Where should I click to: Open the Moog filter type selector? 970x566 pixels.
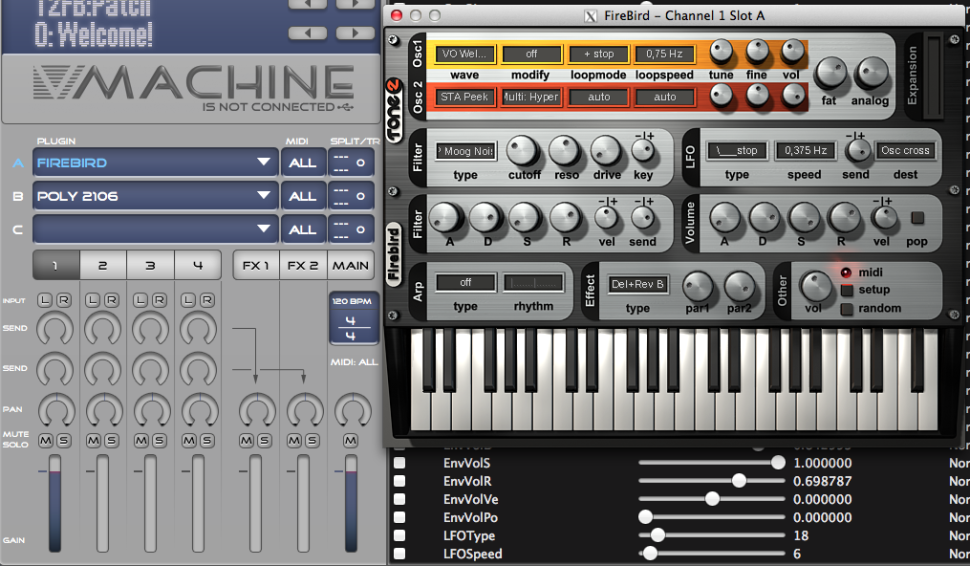tap(465, 151)
